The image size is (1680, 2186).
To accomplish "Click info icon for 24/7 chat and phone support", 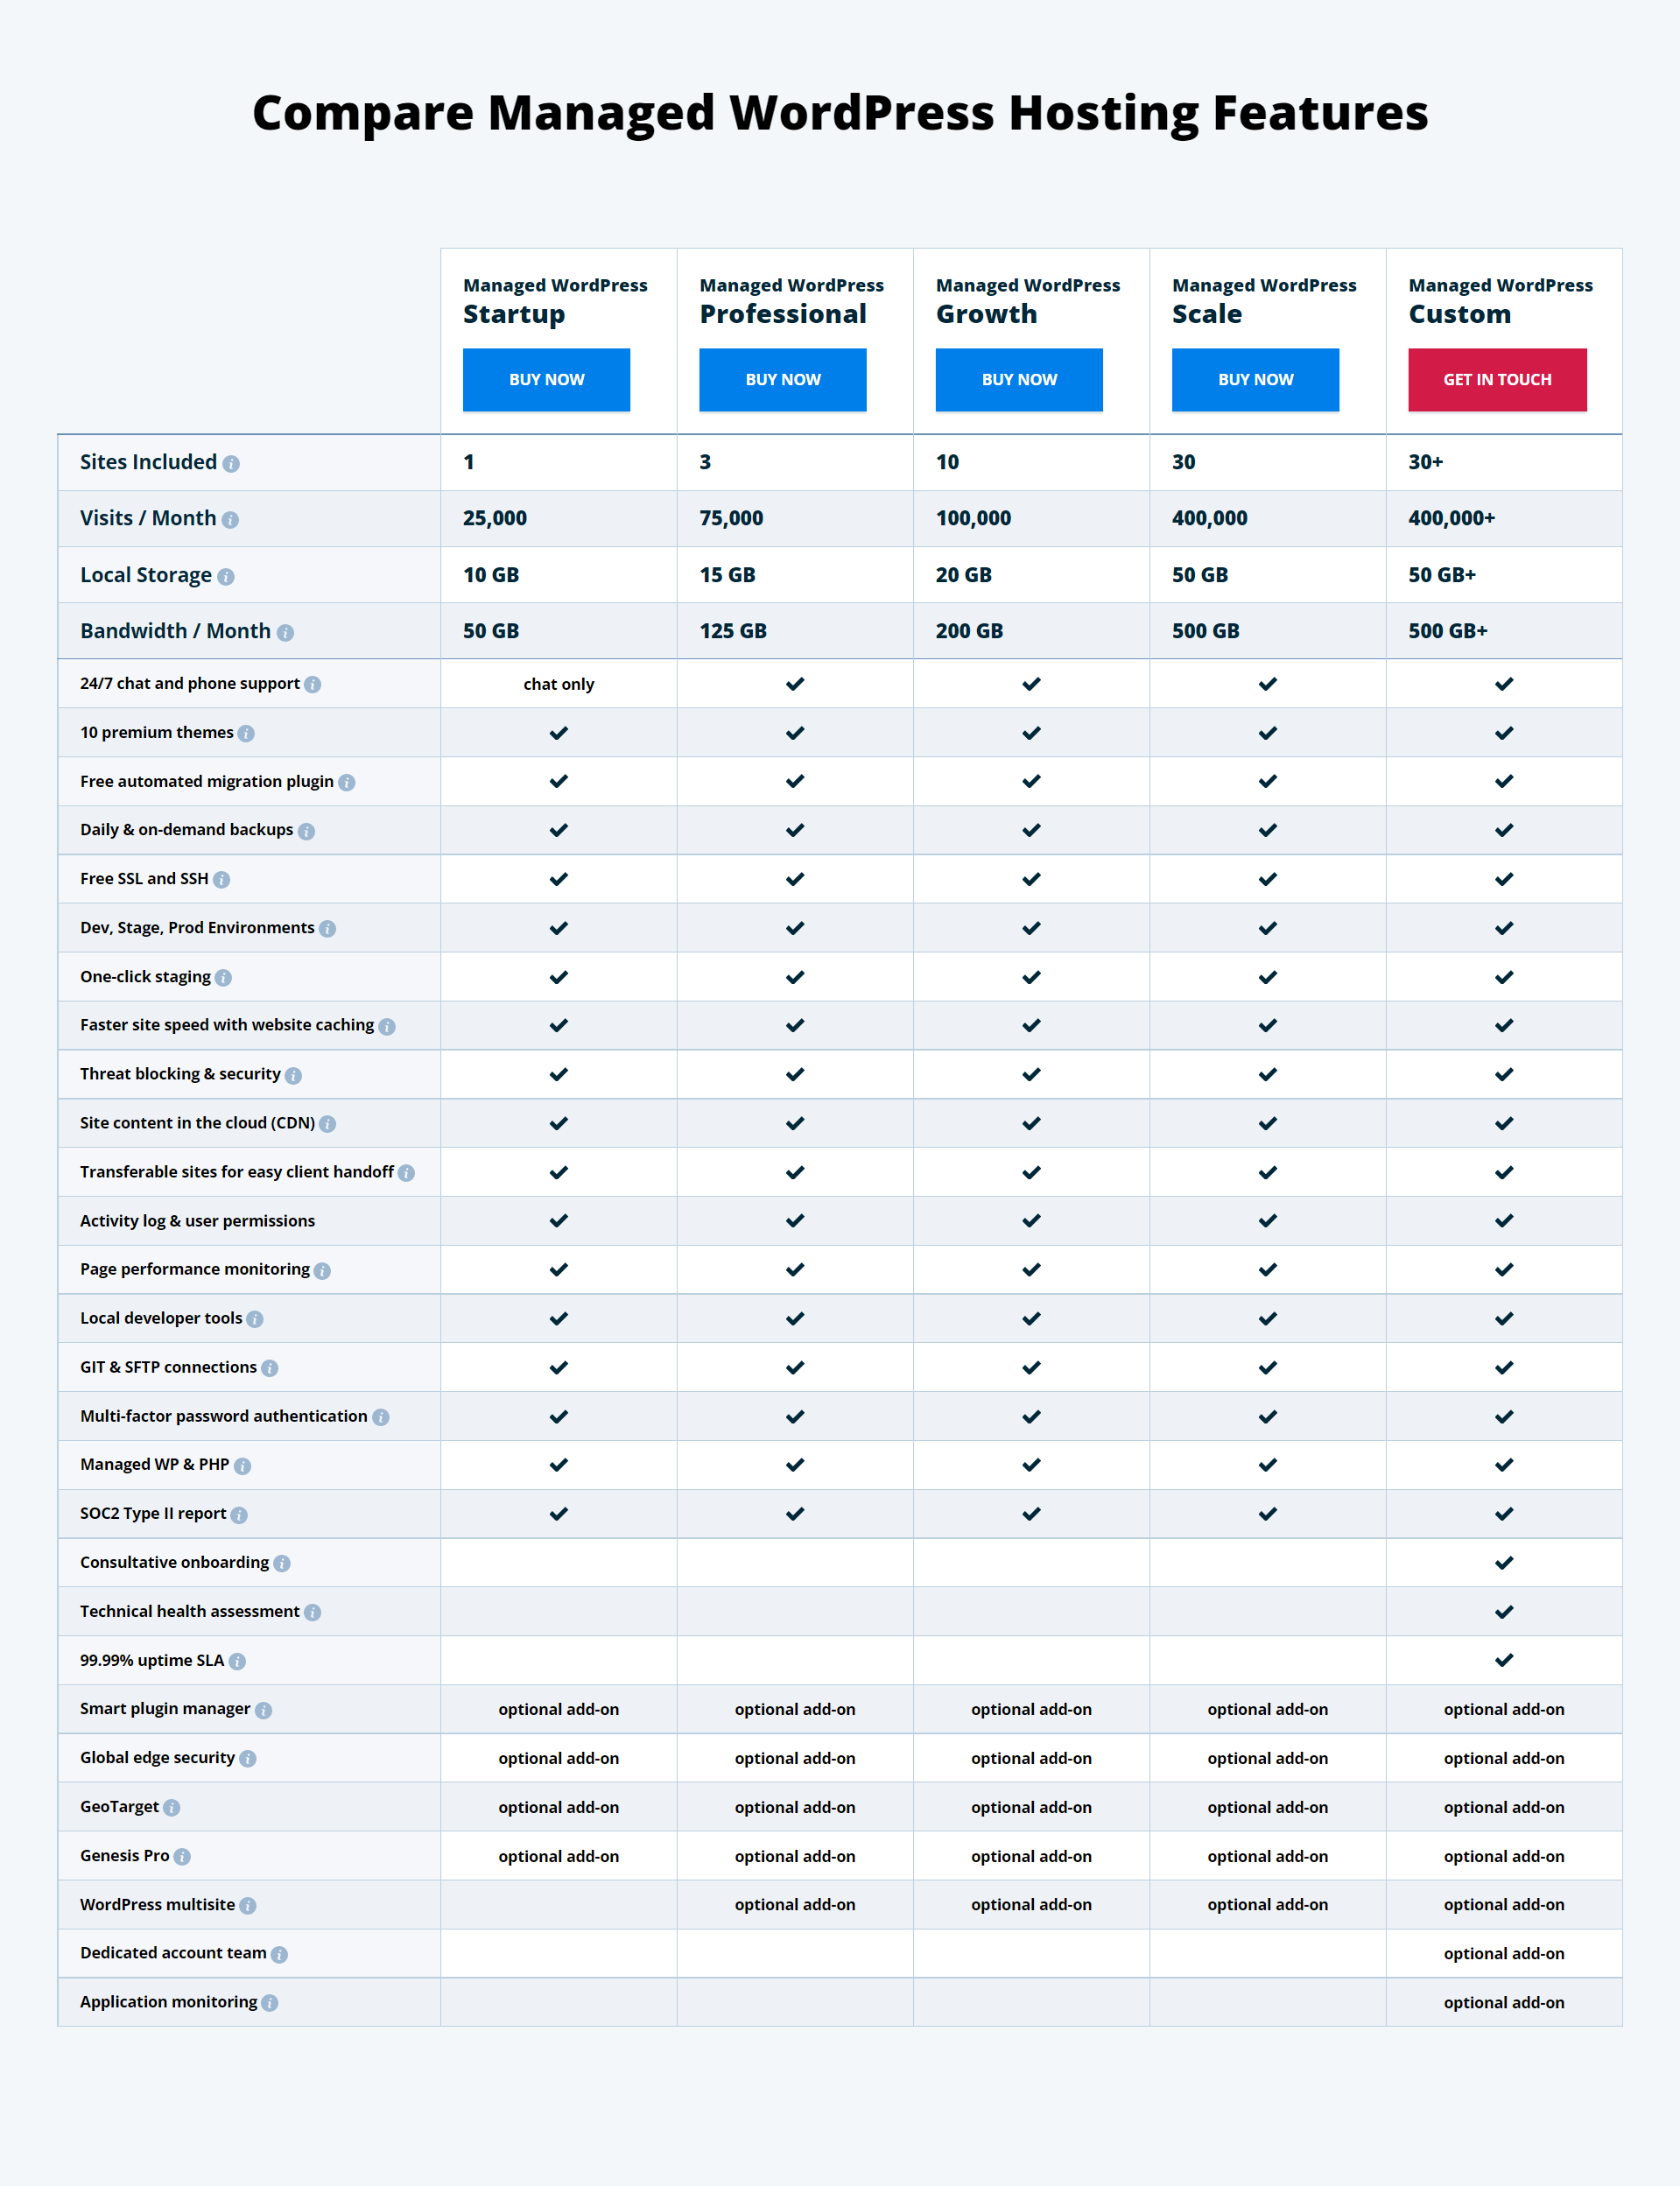I will point(312,685).
